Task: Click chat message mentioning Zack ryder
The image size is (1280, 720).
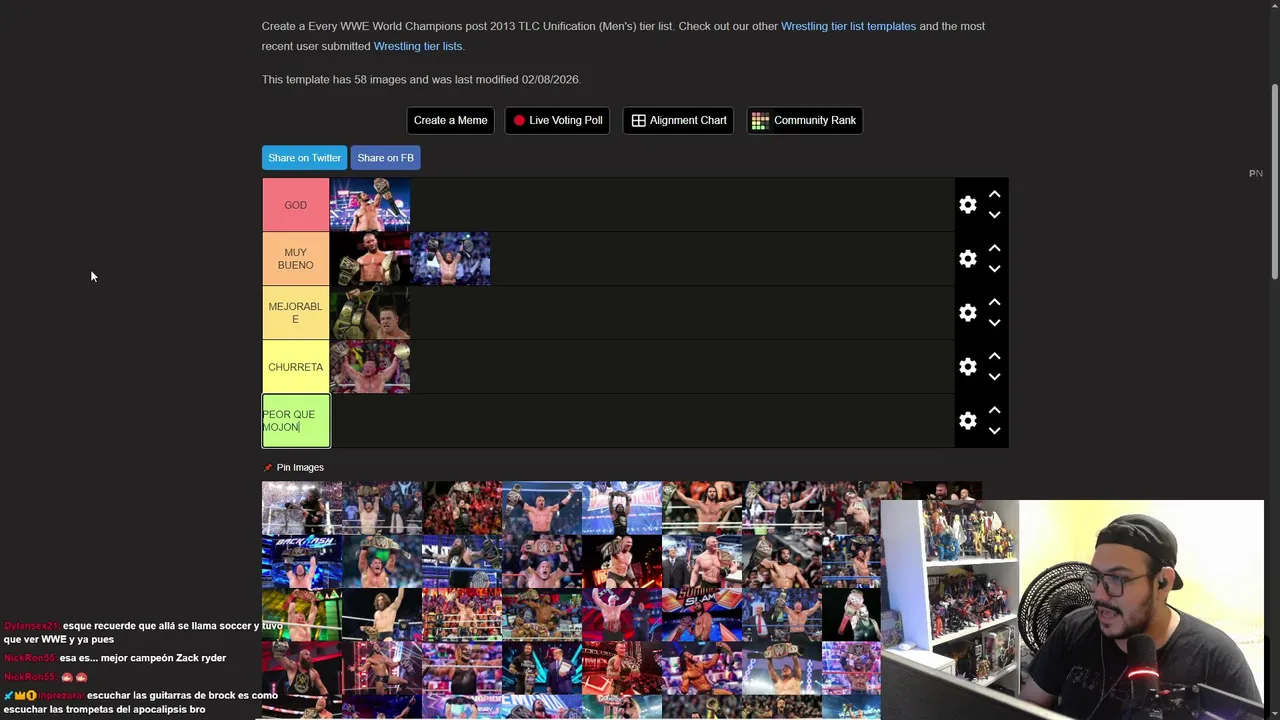Action: tap(143, 658)
